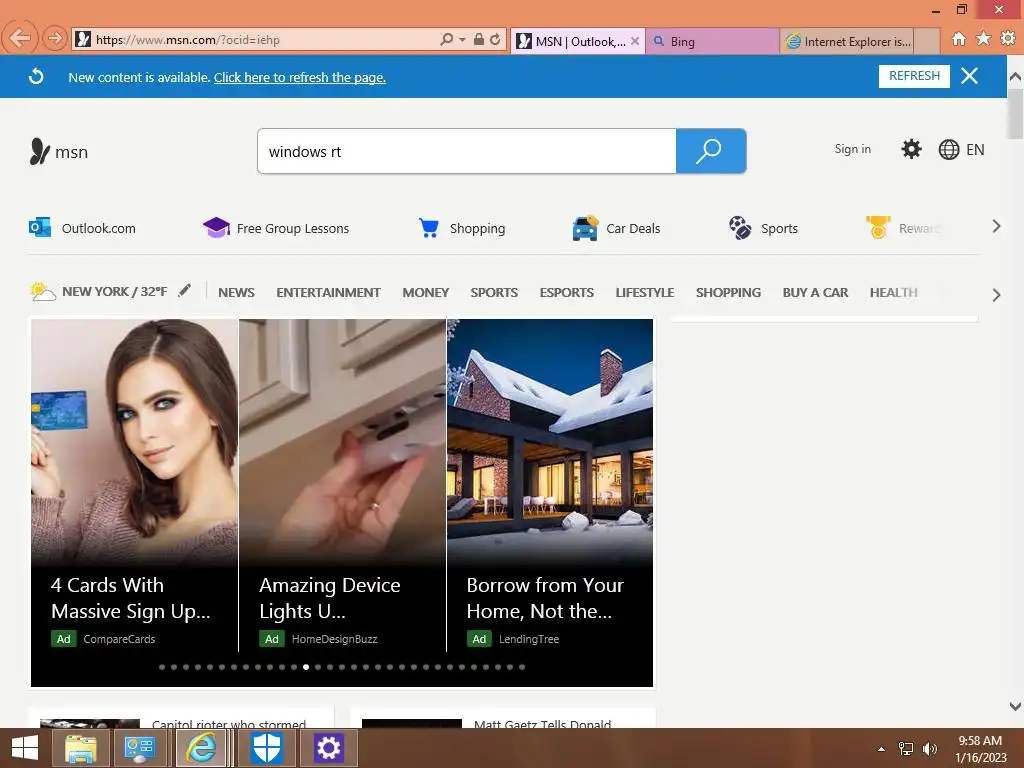Submit search with blue magnifier button
Viewport: 1024px width, 768px height.
[x=711, y=152]
